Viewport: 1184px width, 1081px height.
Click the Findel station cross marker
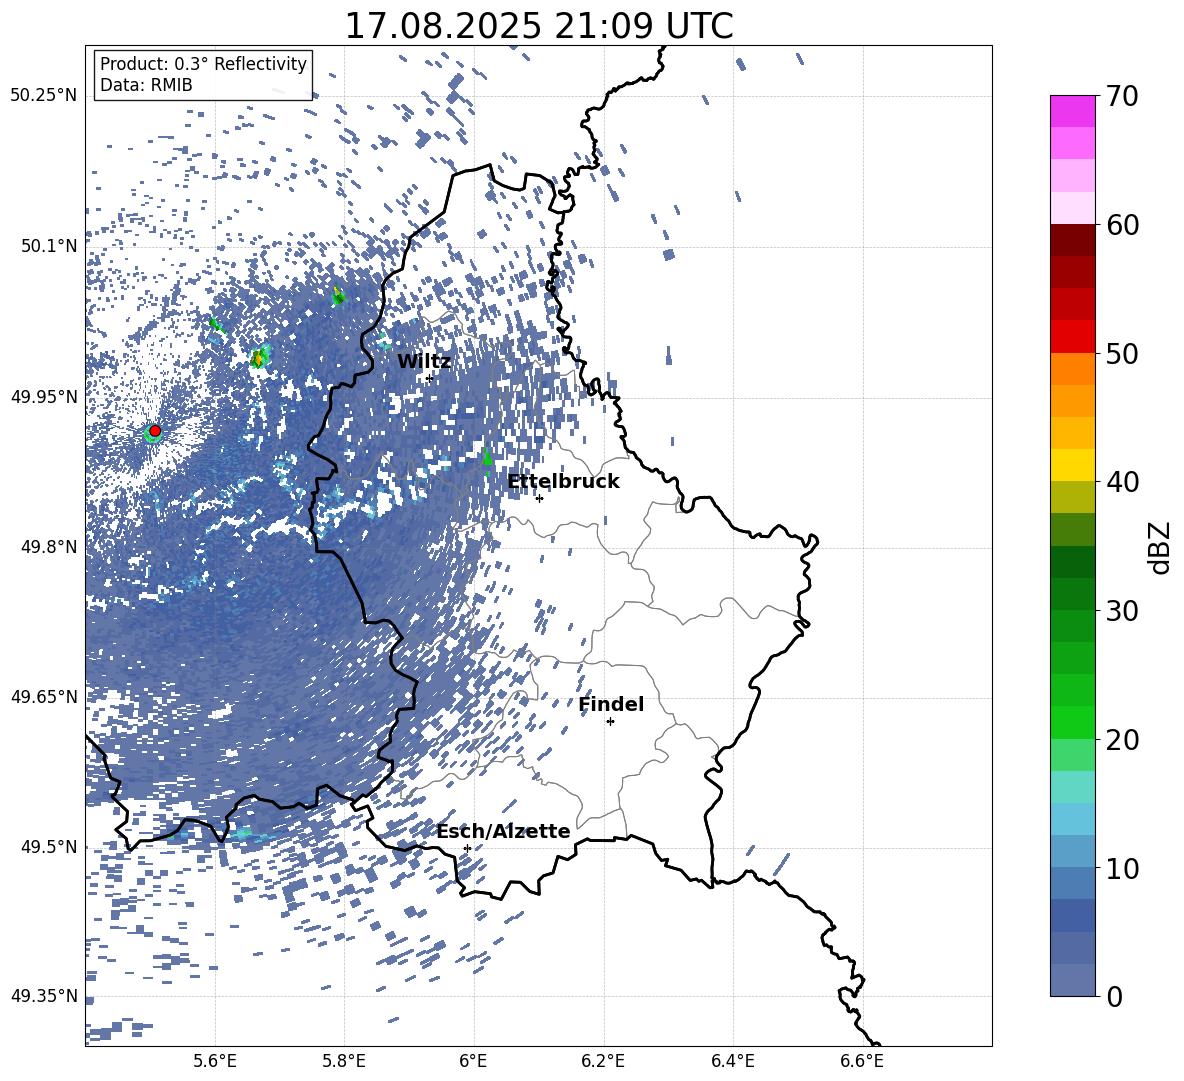click(610, 722)
